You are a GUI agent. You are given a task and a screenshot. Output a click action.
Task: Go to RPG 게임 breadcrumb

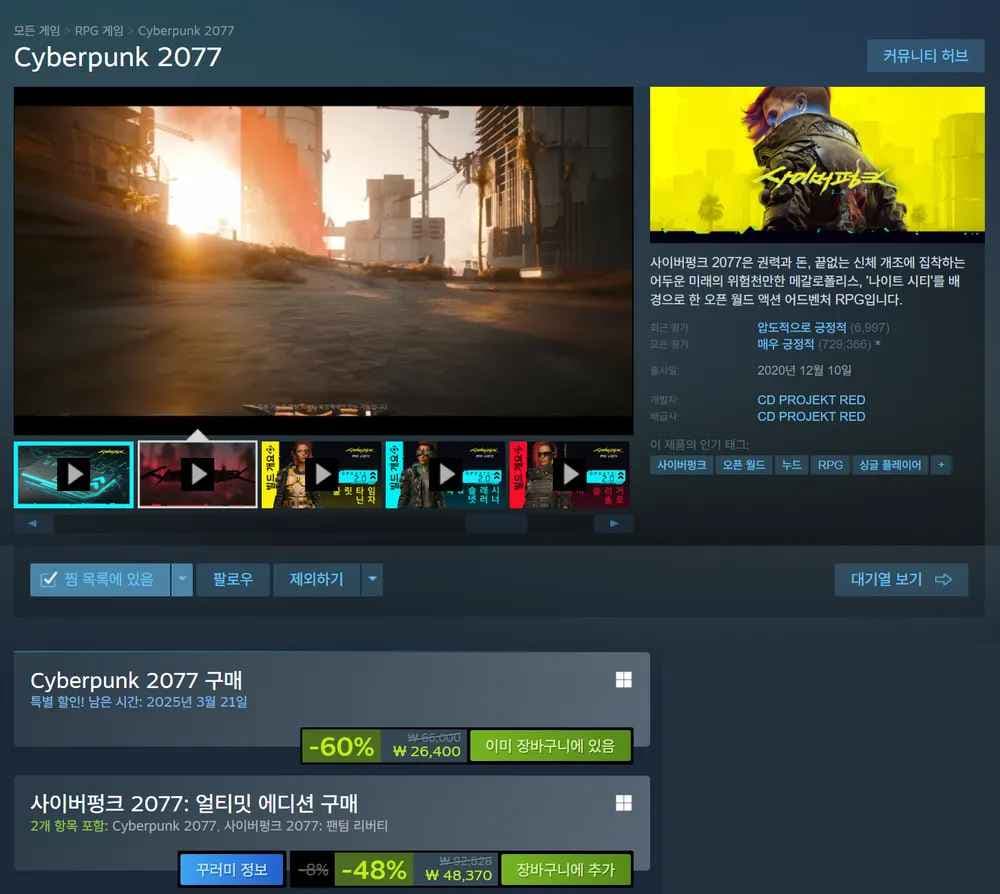point(99,31)
